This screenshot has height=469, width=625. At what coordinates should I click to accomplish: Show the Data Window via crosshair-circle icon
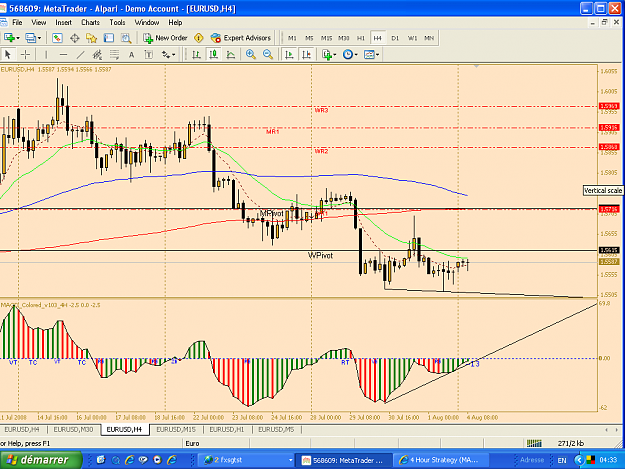75,38
